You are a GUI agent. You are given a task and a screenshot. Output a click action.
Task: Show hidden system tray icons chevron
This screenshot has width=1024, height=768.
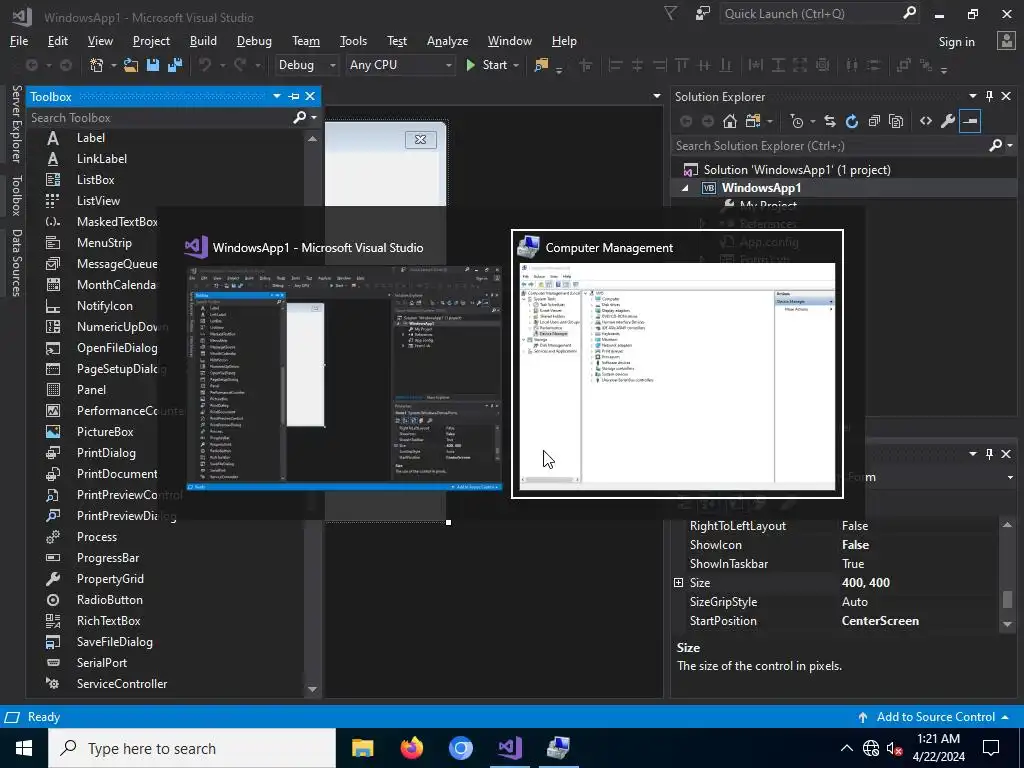pyautogui.click(x=846, y=748)
